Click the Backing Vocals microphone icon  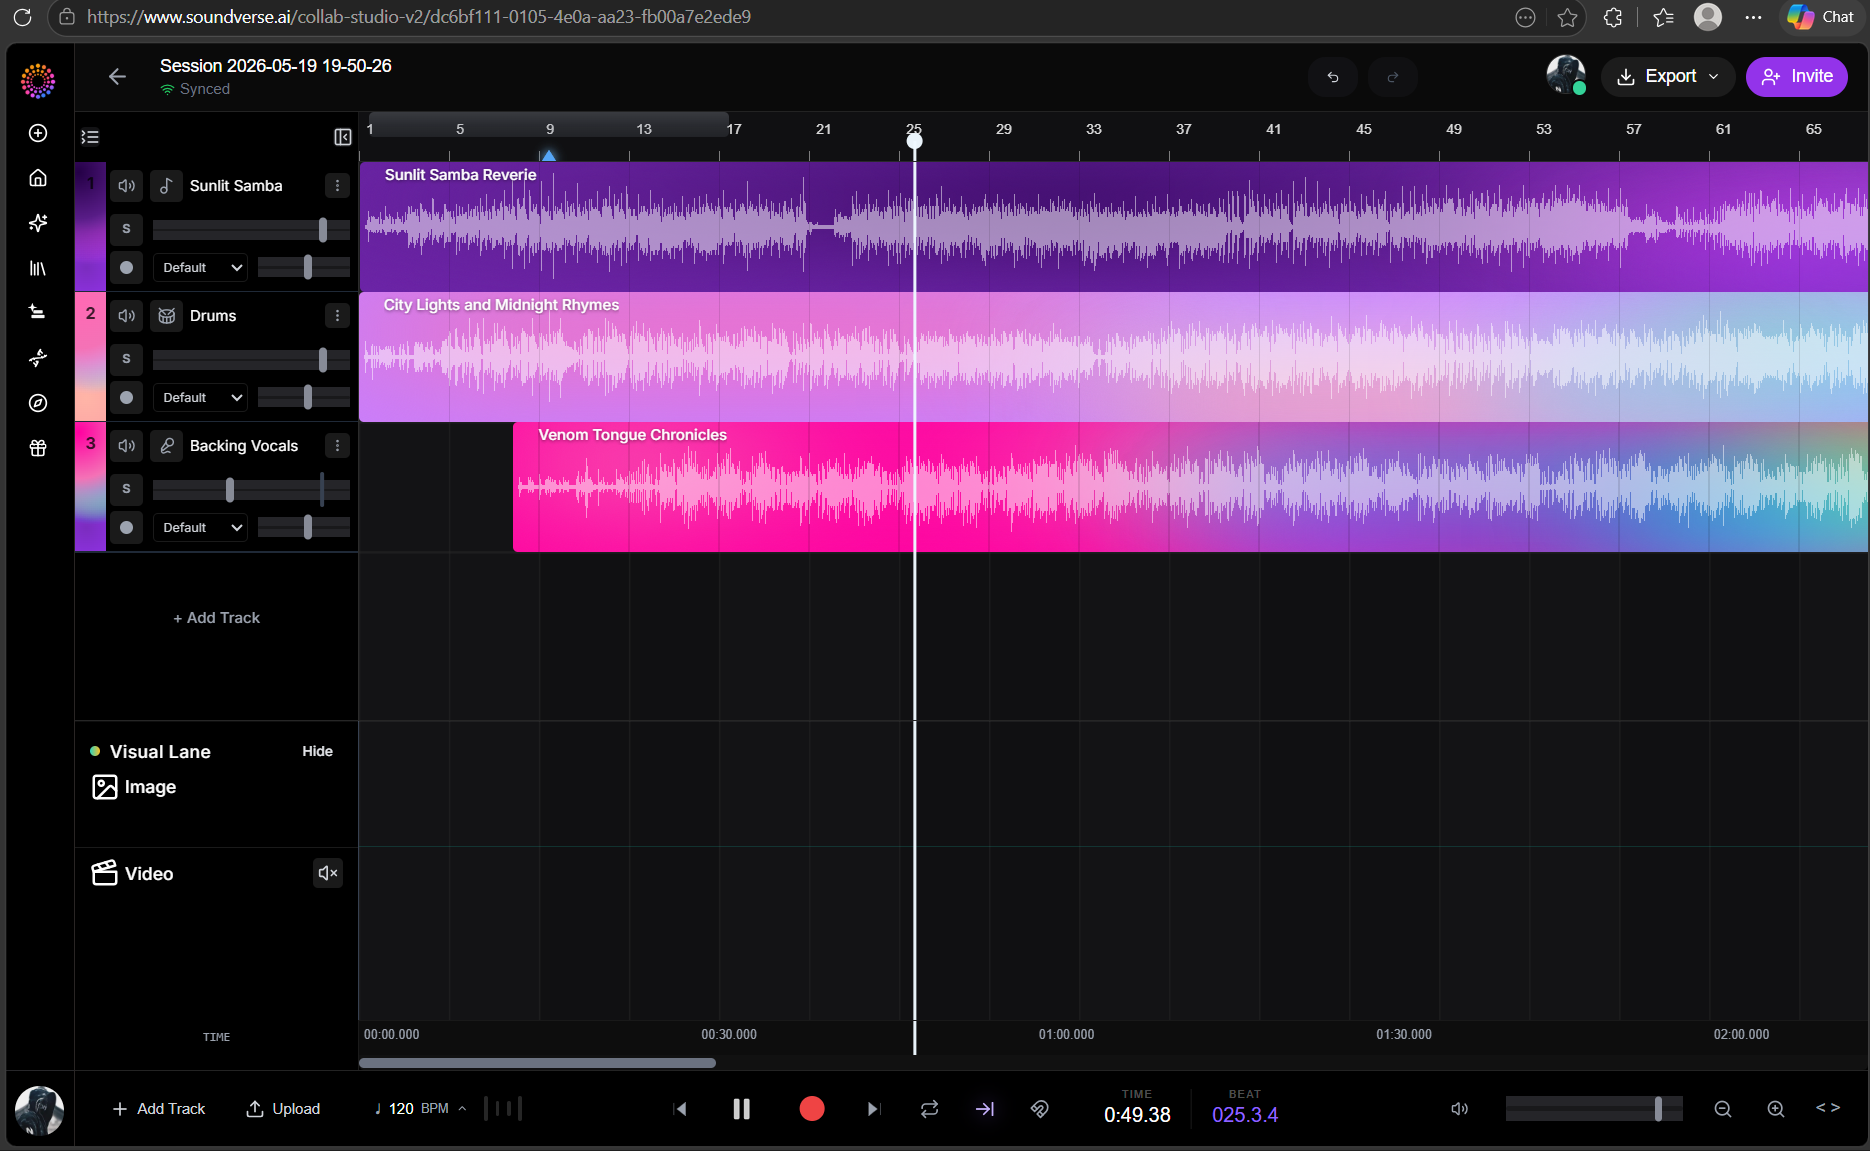(x=167, y=446)
